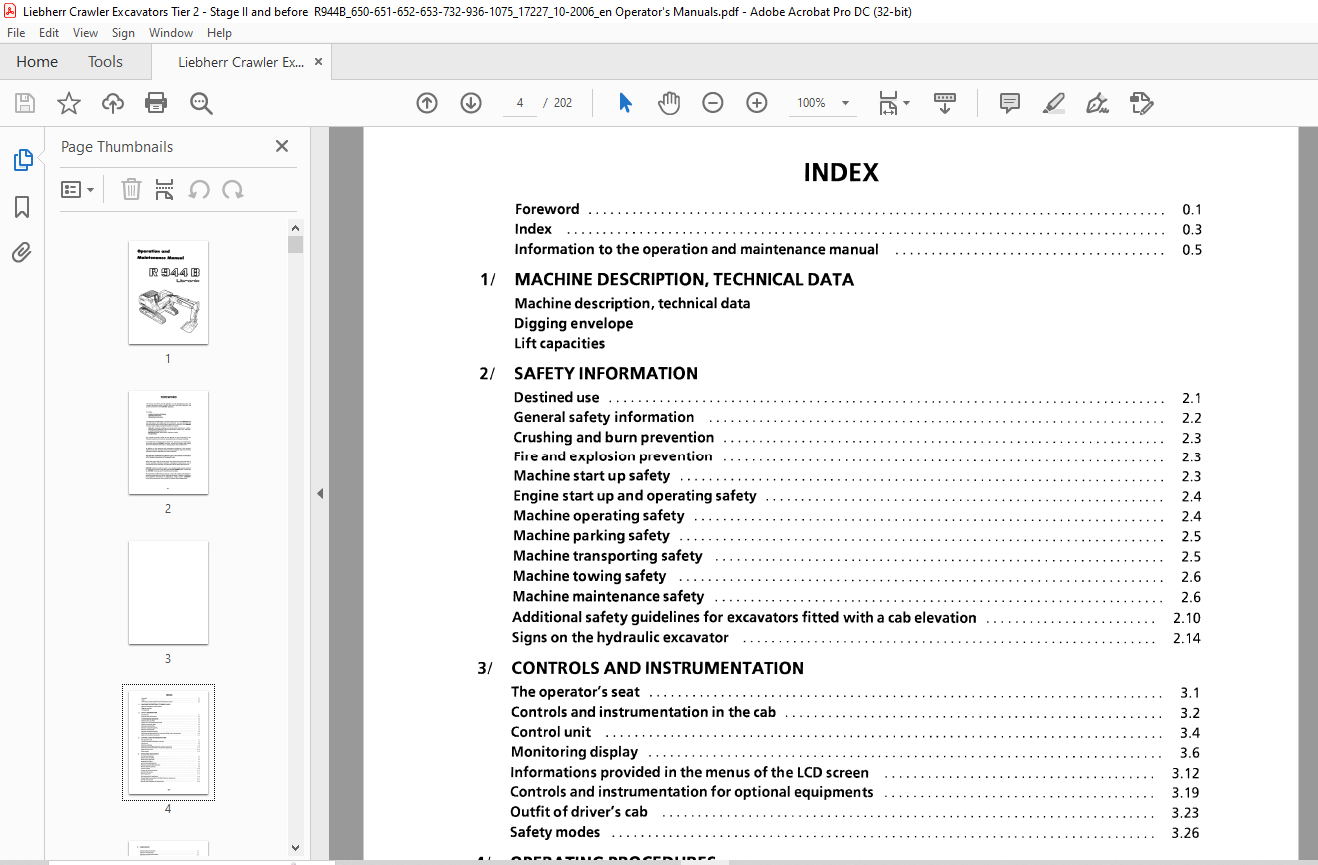Screen dimensions: 1318x865
Task: Open the Sign menu
Action: (x=123, y=33)
